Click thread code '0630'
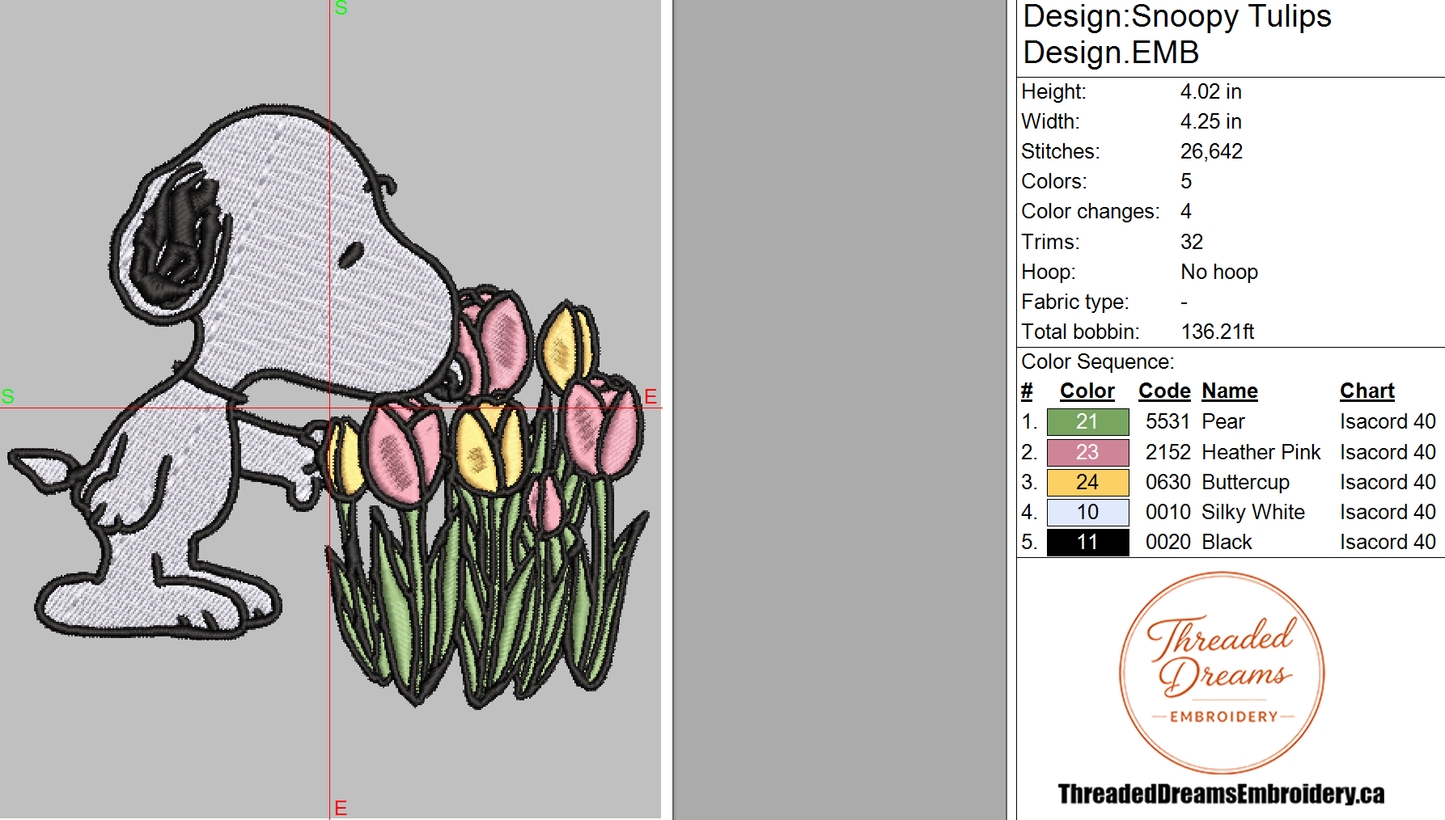Viewport: 1445px width, 820px height. click(1168, 482)
